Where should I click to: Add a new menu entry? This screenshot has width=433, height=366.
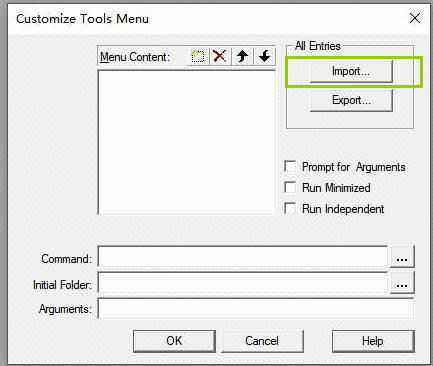(198, 56)
